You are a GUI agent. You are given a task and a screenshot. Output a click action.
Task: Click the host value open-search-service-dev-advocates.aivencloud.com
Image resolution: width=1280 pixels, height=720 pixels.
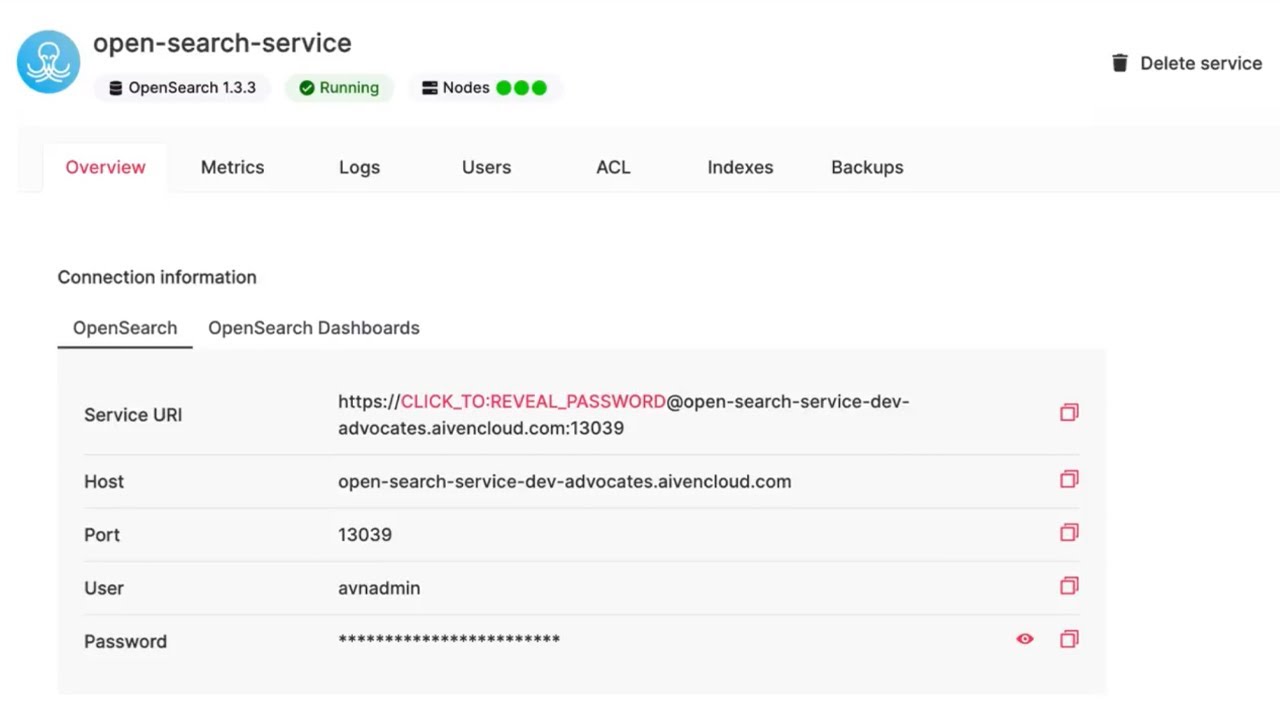coord(565,481)
